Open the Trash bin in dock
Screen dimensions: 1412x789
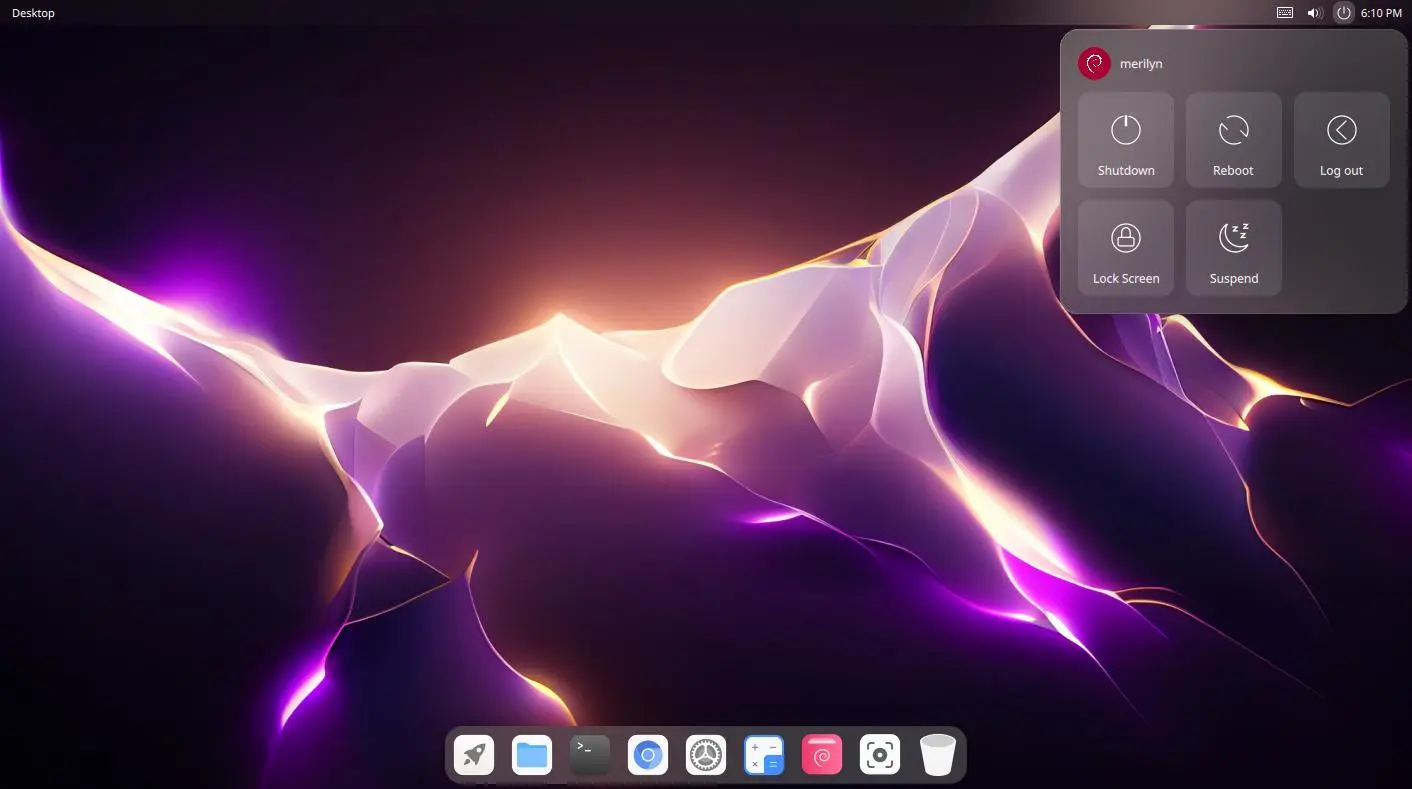pos(938,755)
